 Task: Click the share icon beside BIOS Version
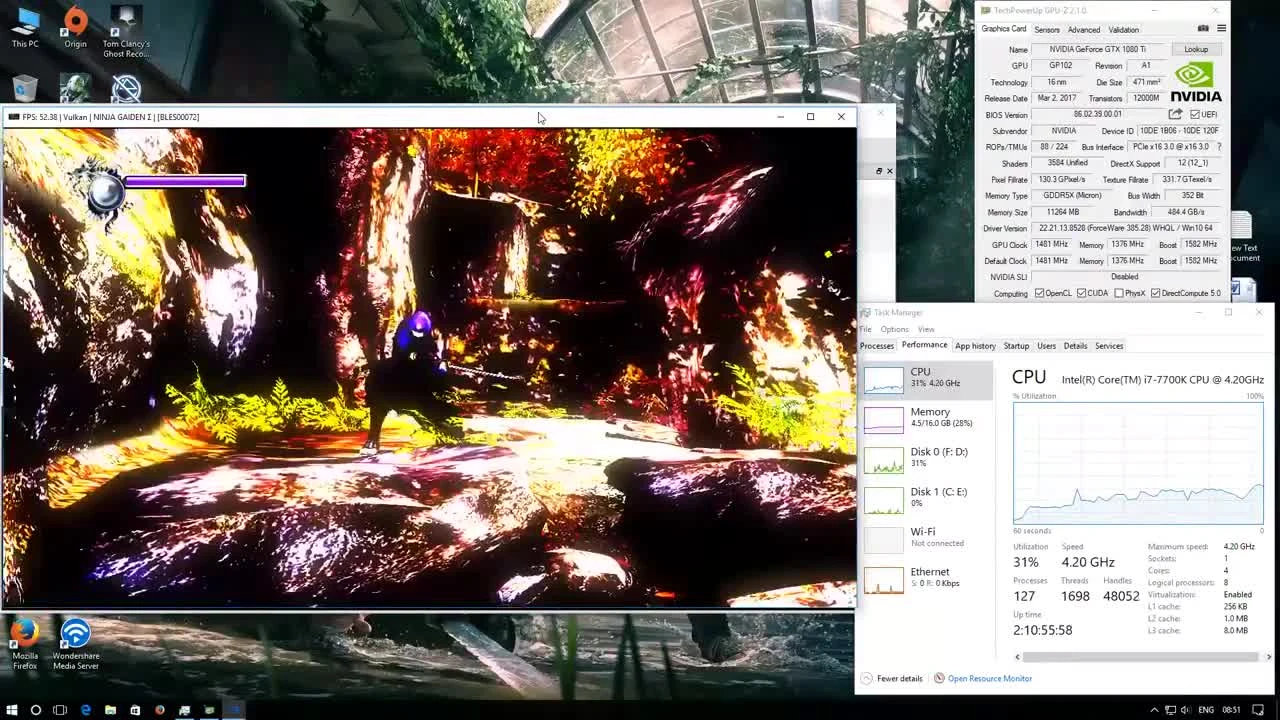[1176, 114]
